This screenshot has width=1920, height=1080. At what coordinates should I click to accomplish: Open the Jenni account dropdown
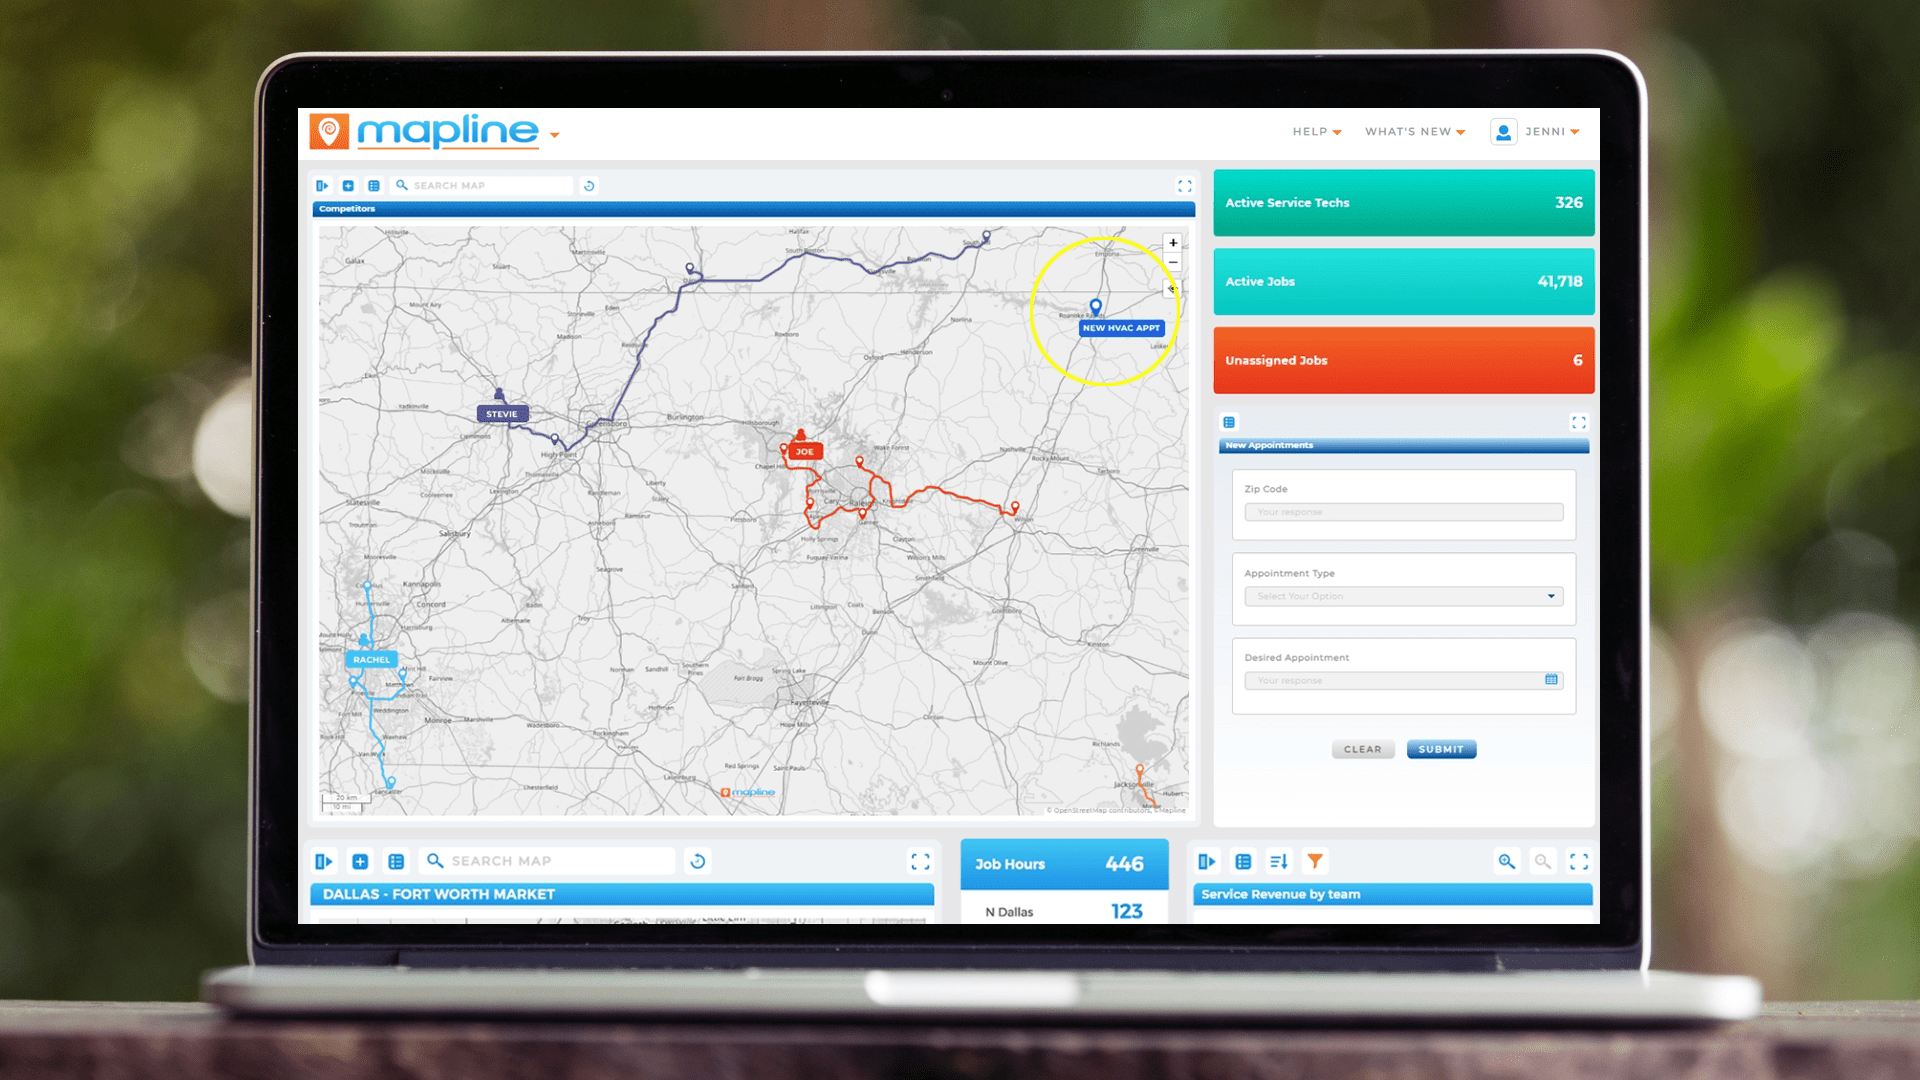click(1552, 131)
